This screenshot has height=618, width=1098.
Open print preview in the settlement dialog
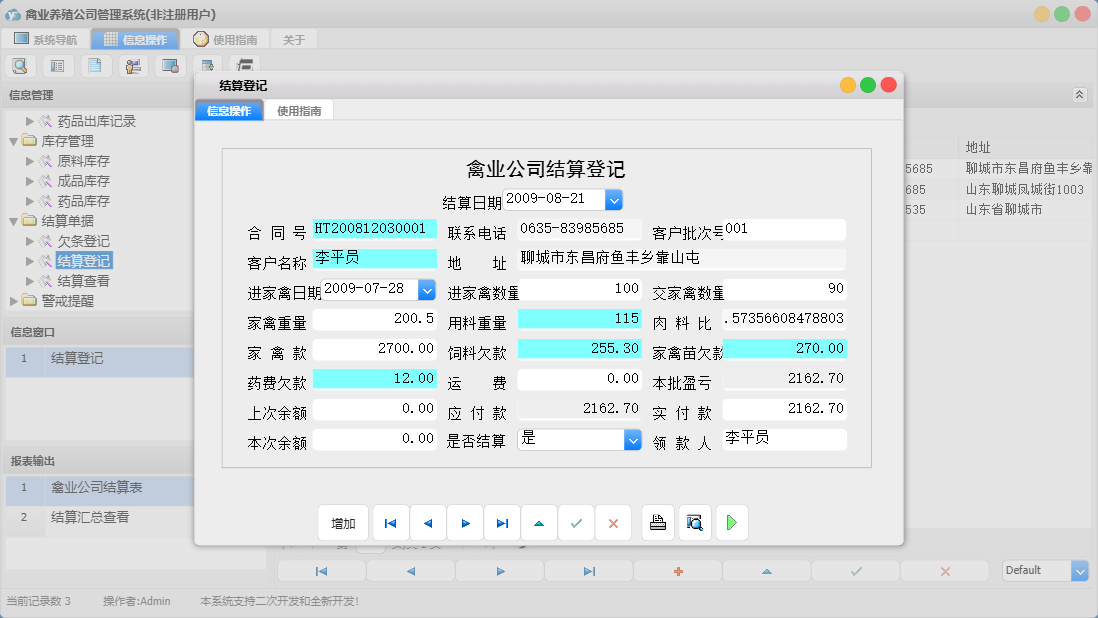(x=694, y=522)
